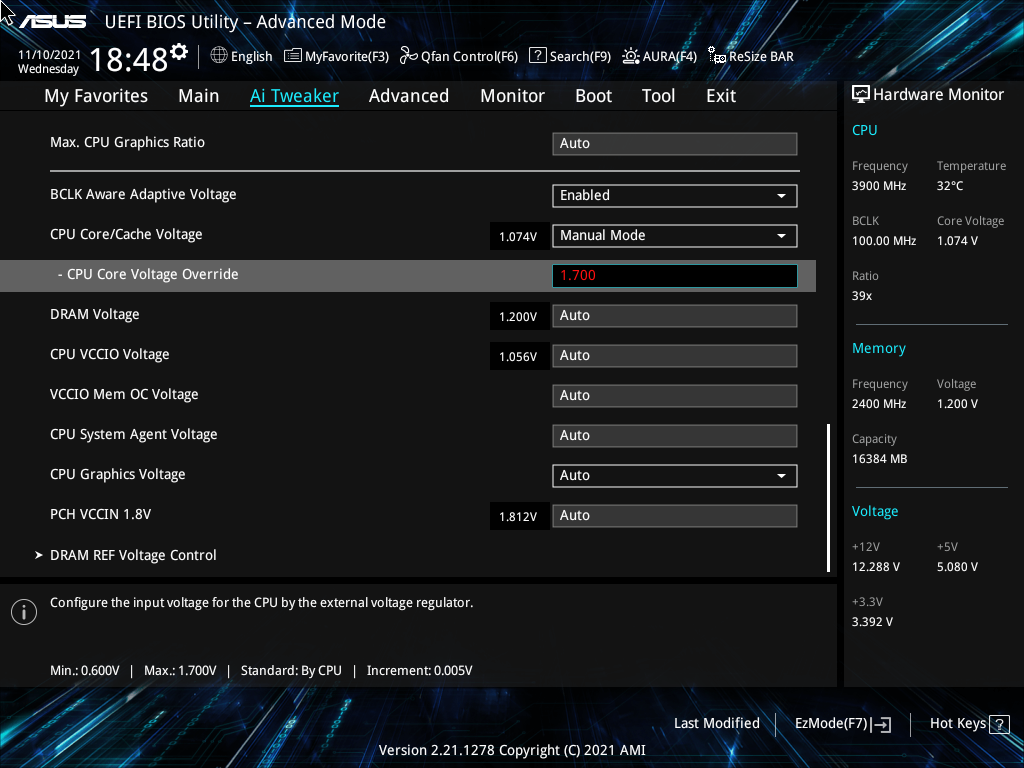1024x768 pixels.
Task: Click VCCIO Mem OC Voltage field
Action: 675,396
